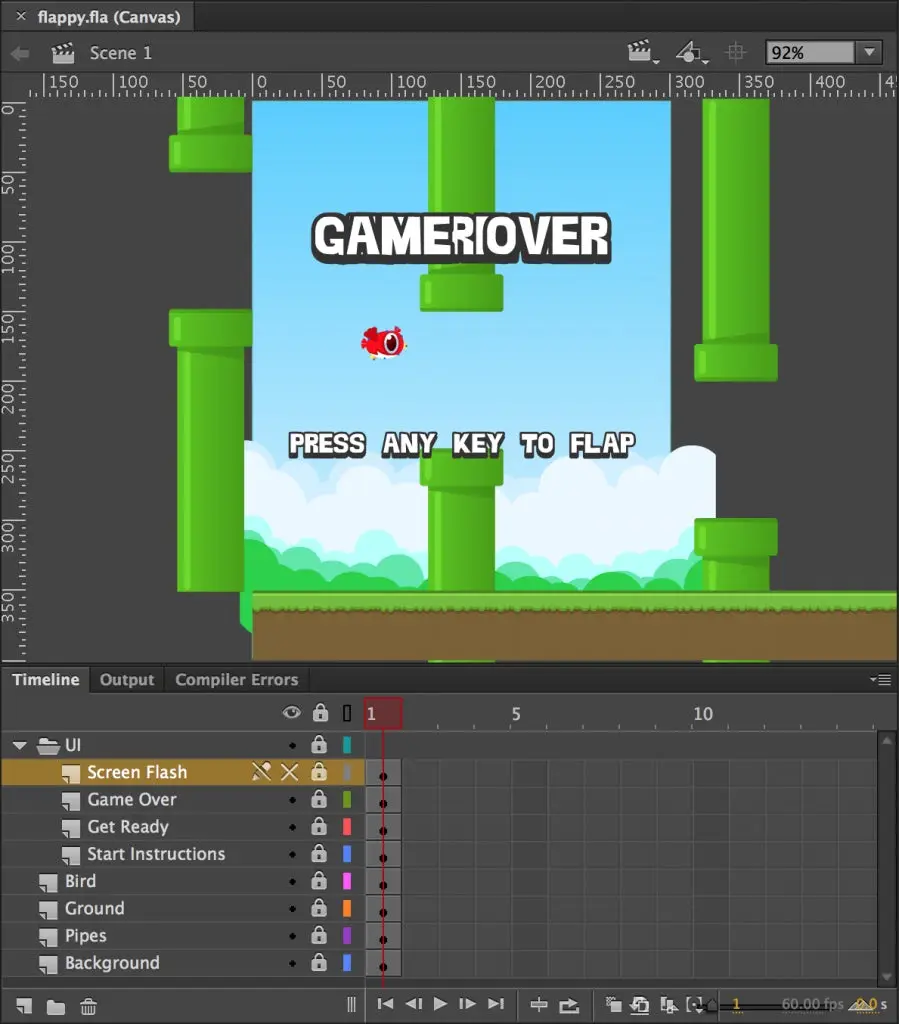
Task: Unlock the Pipes layer
Action: tap(319, 936)
